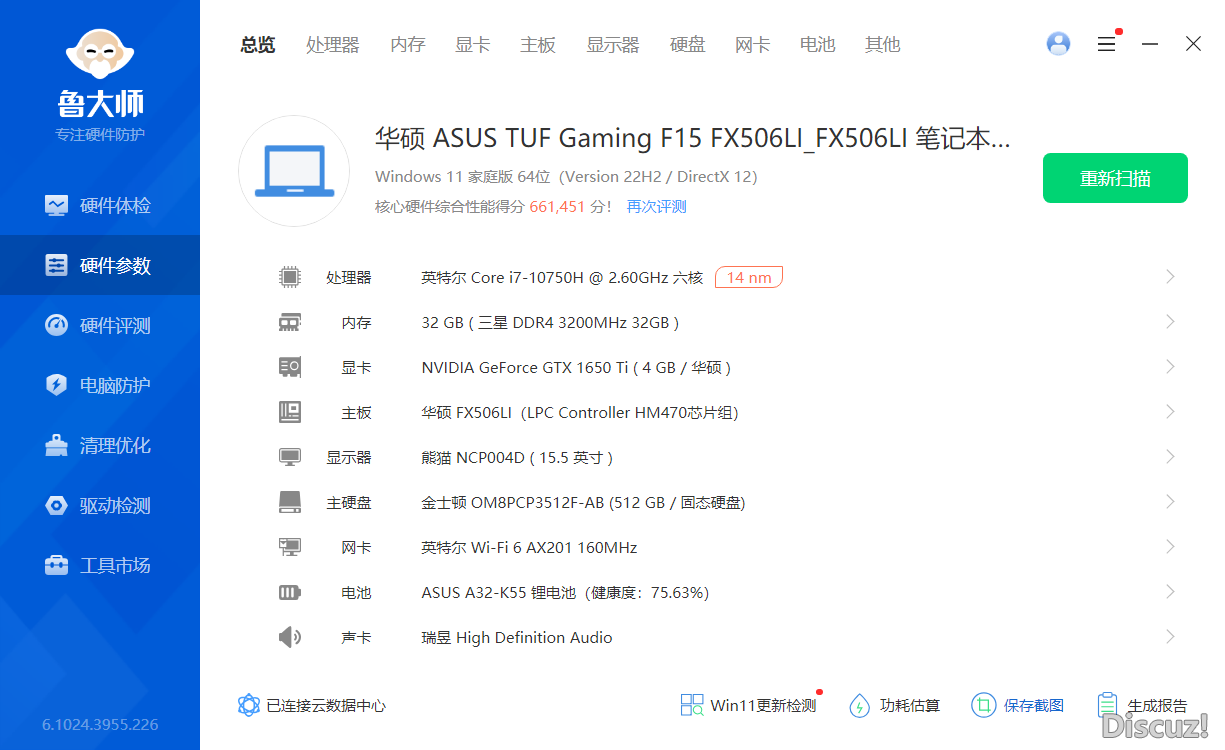This screenshot has width=1225, height=750.
Task: Click the processor chip icon
Action: (x=290, y=277)
